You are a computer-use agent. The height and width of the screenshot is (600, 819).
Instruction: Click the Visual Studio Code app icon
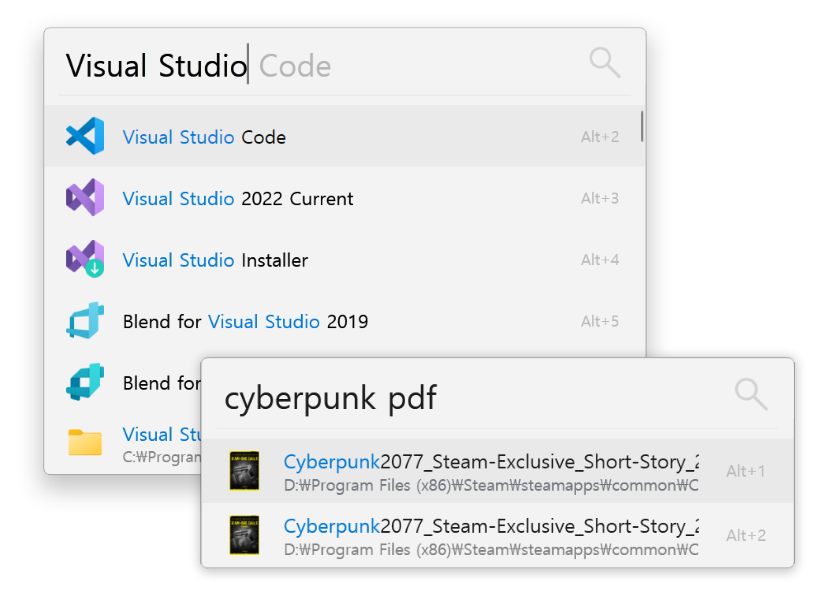tap(85, 136)
